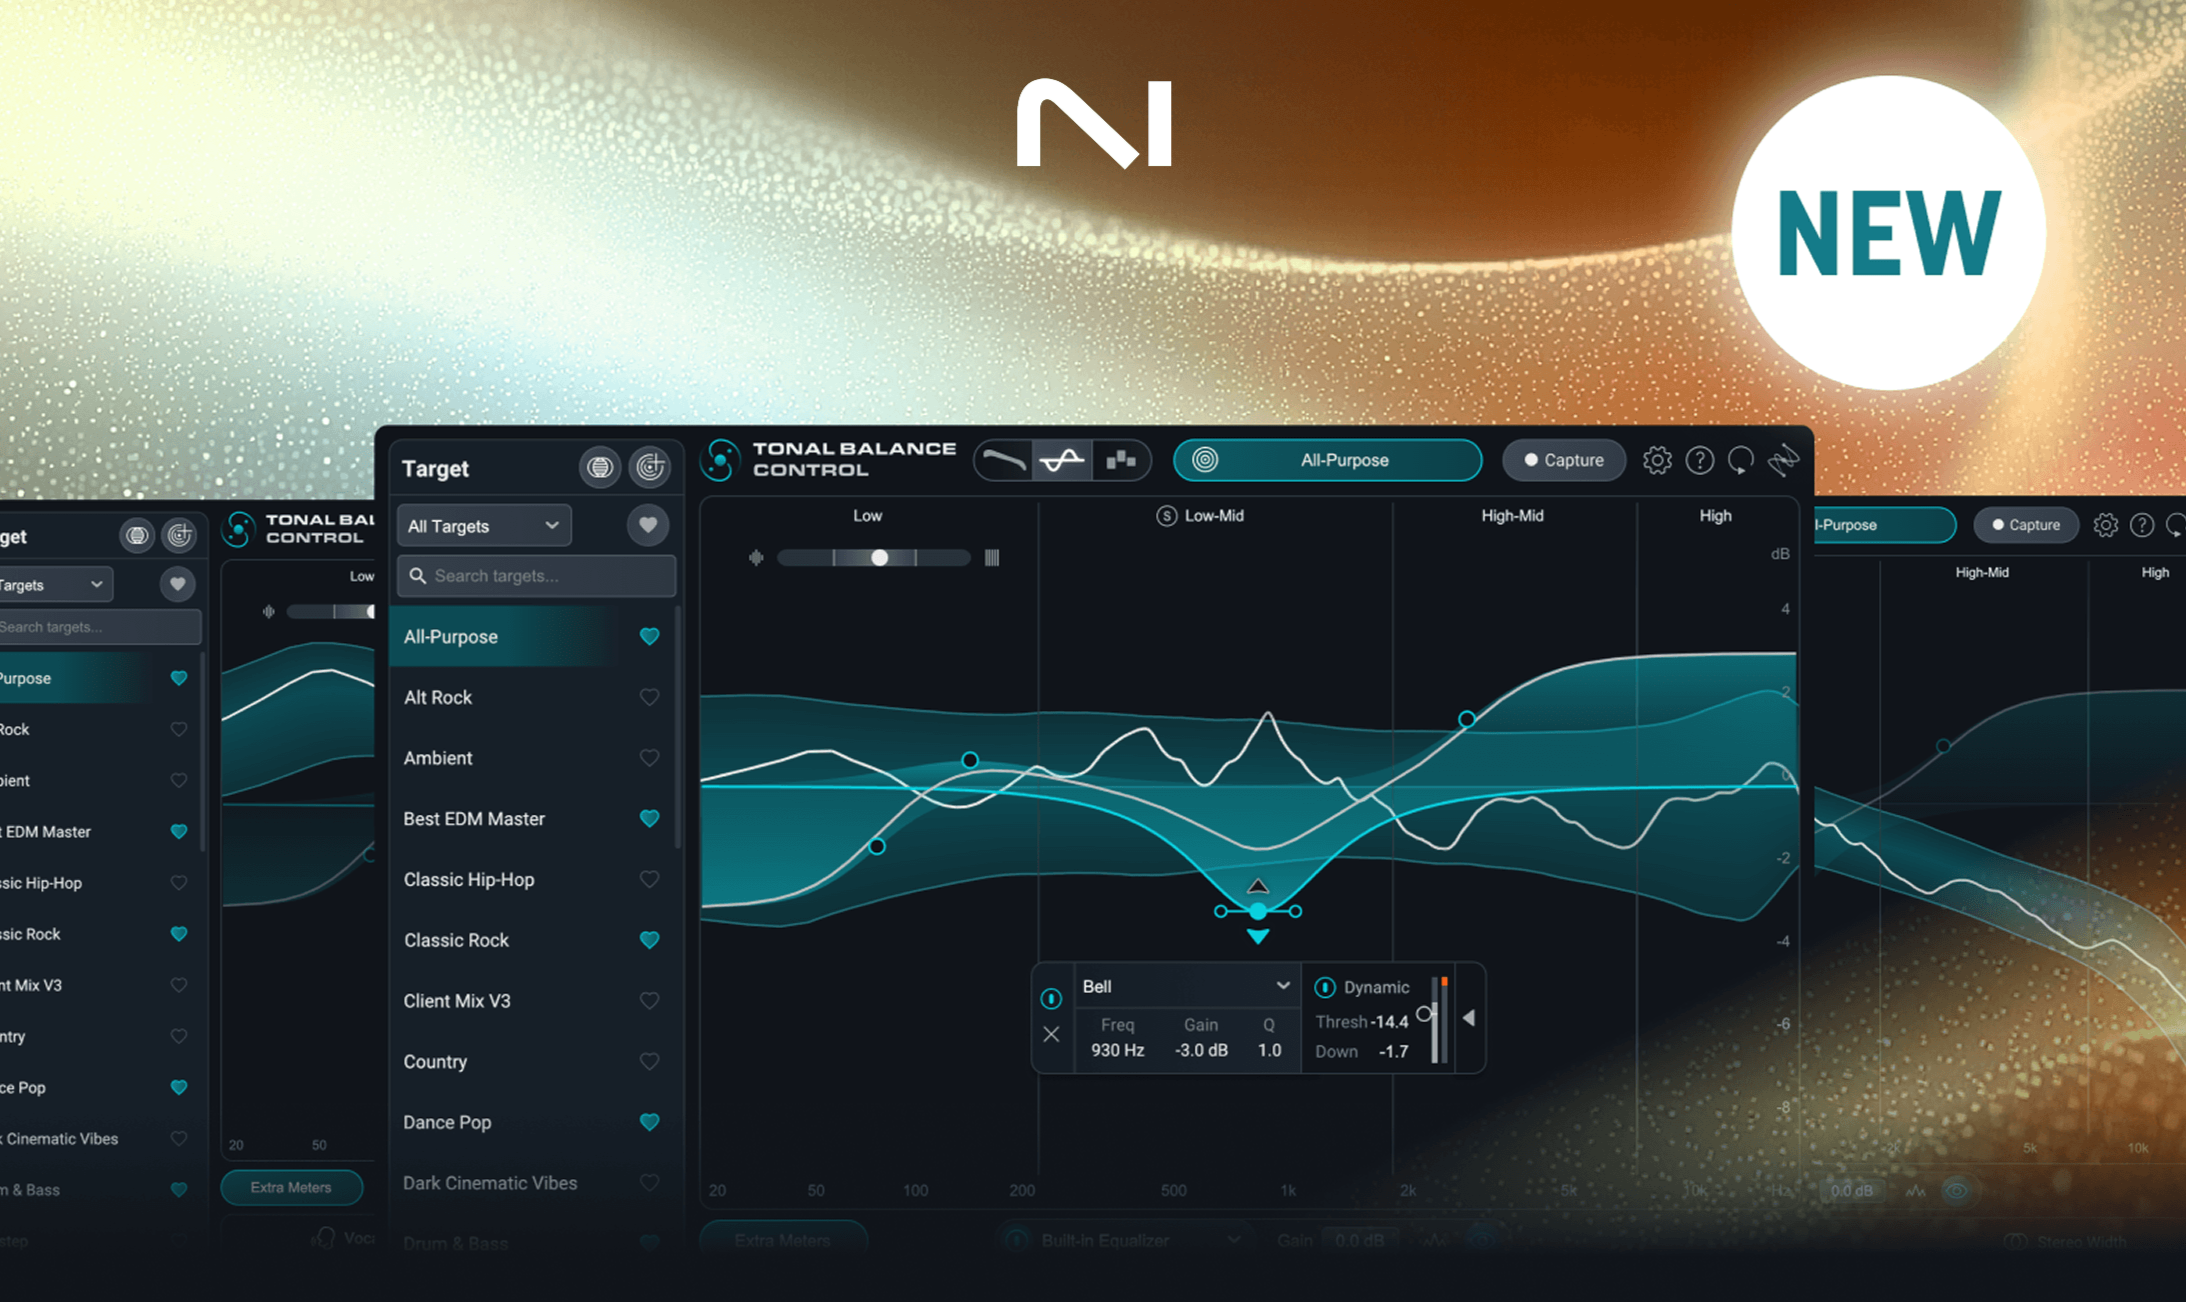
Task: Collapse the dynamic panel arrow
Action: coord(1468,1018)
